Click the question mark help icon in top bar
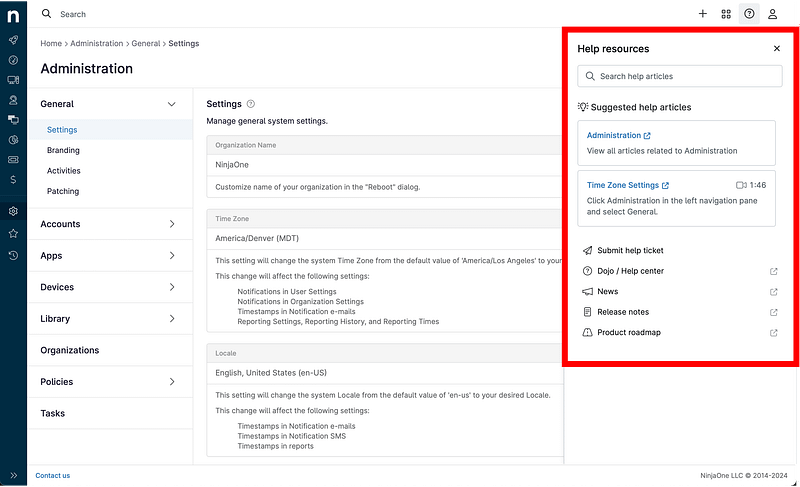The height and width of the screenshot is (487, 800). pos(749,14)
